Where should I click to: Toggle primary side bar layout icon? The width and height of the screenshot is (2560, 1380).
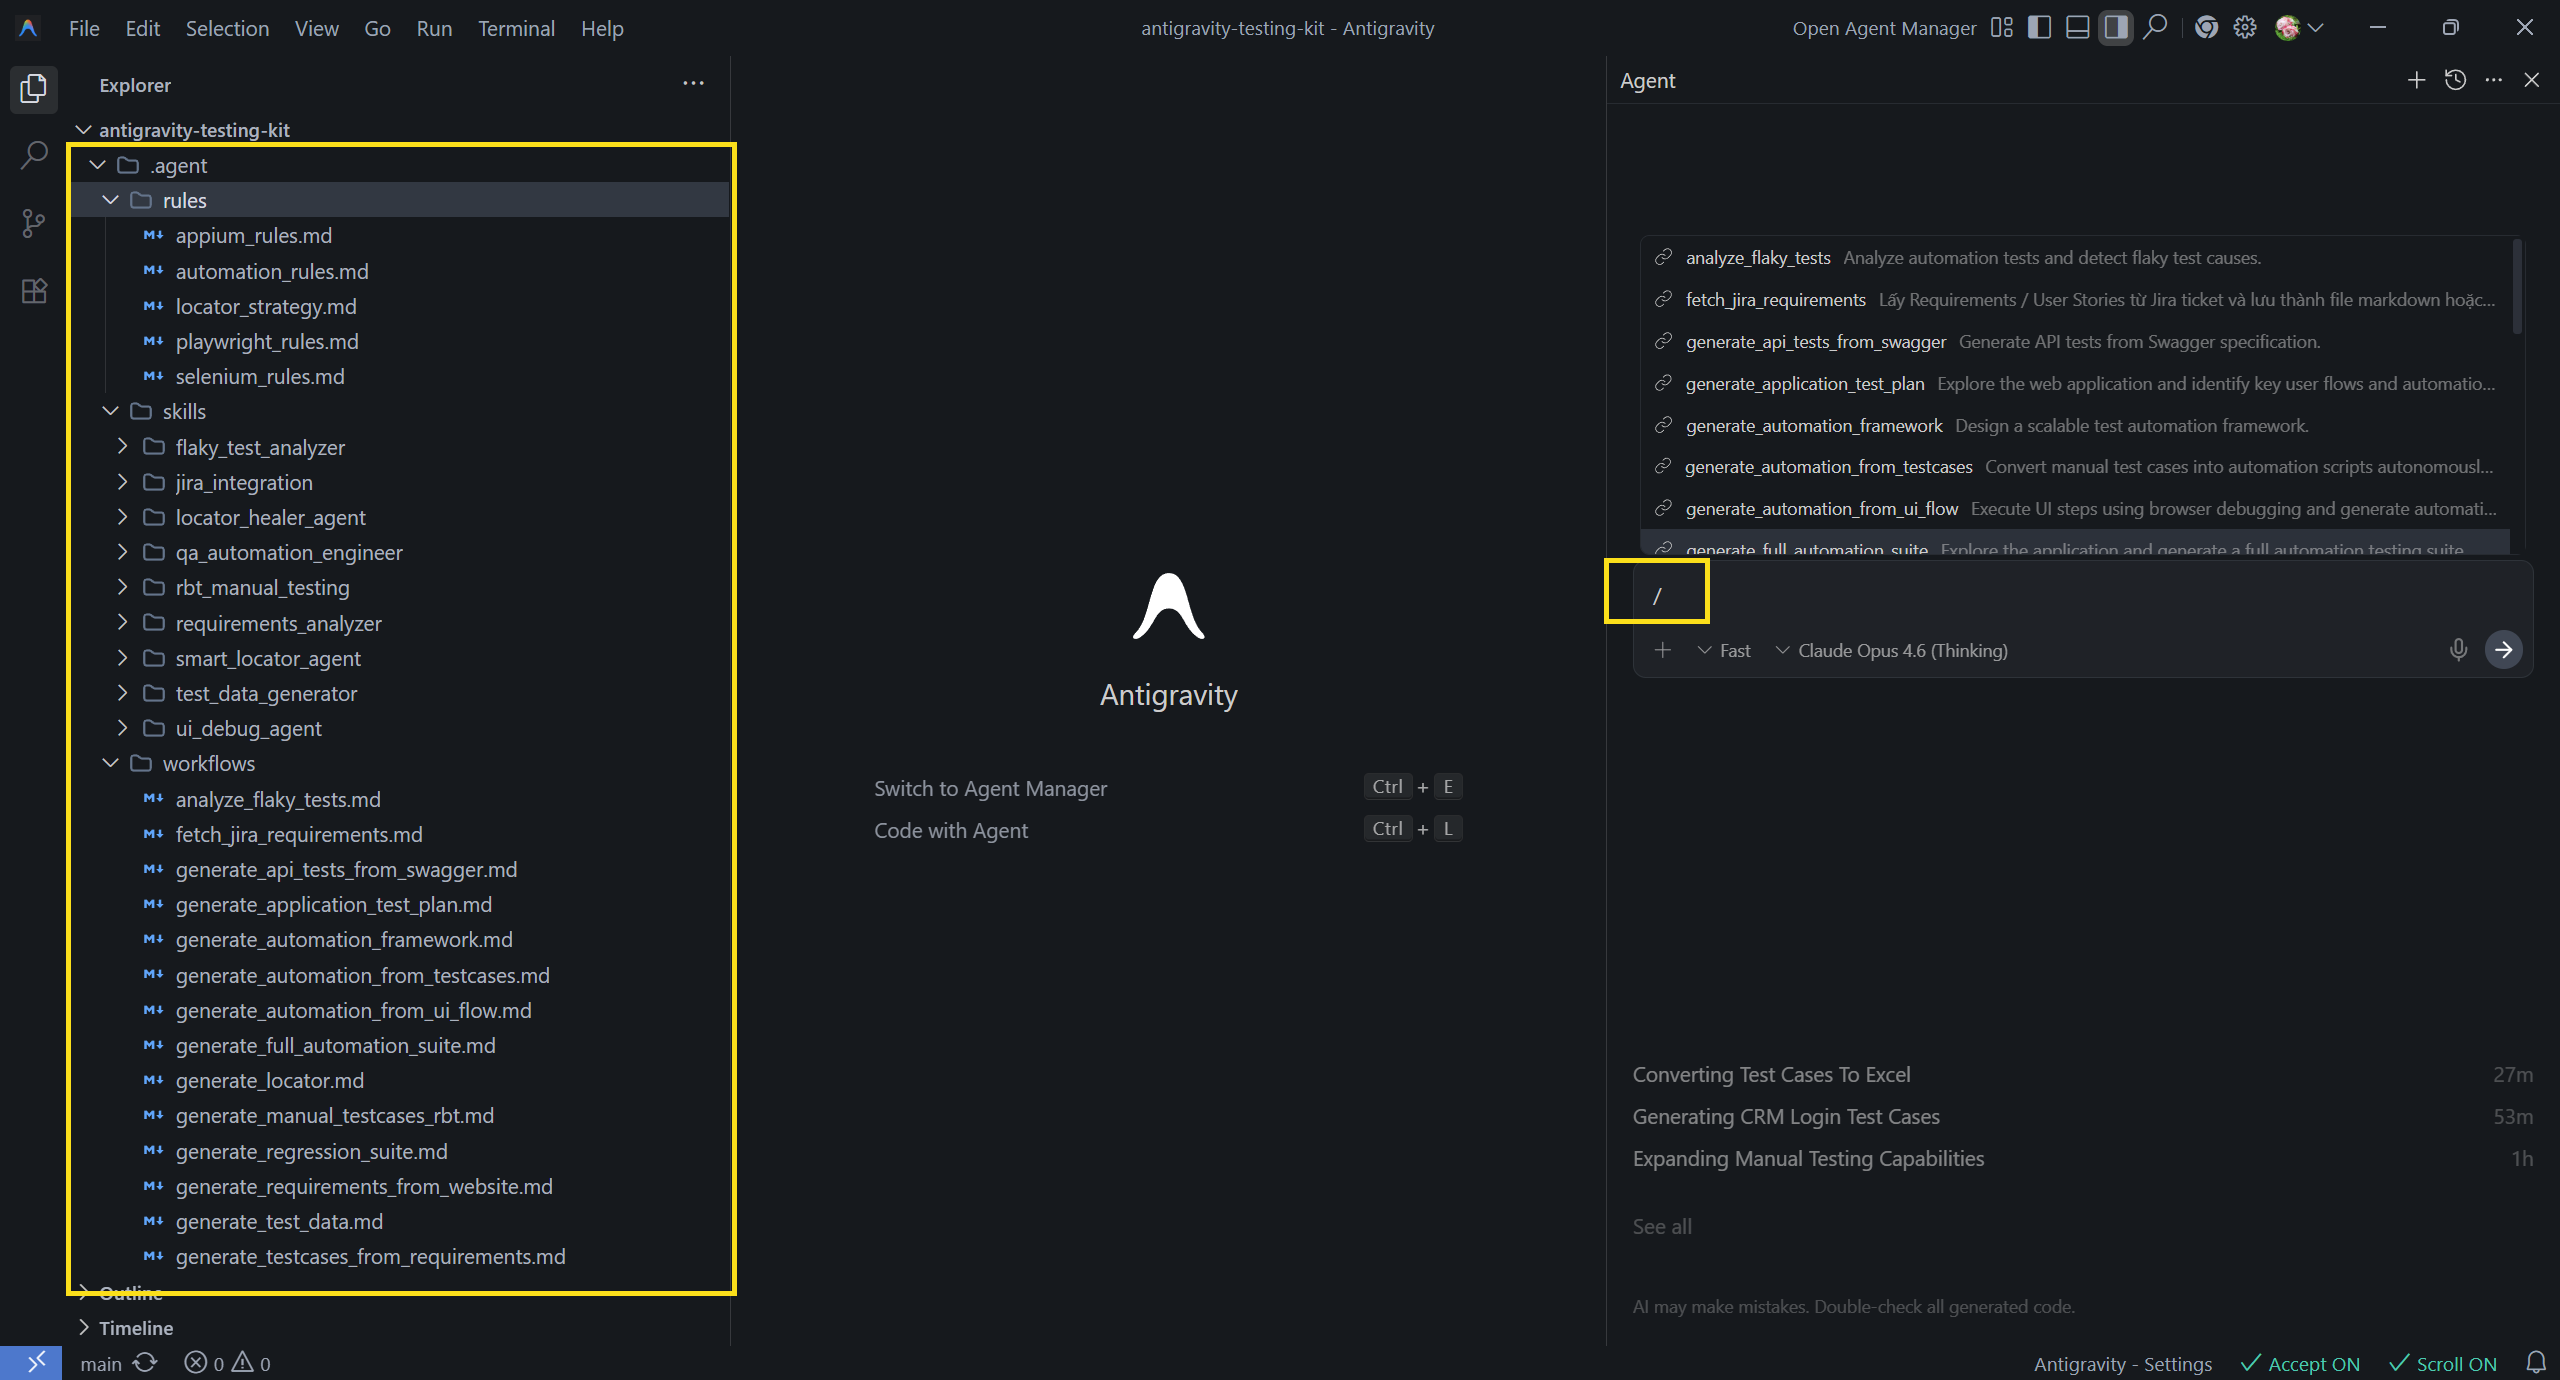pos(2039,28)
